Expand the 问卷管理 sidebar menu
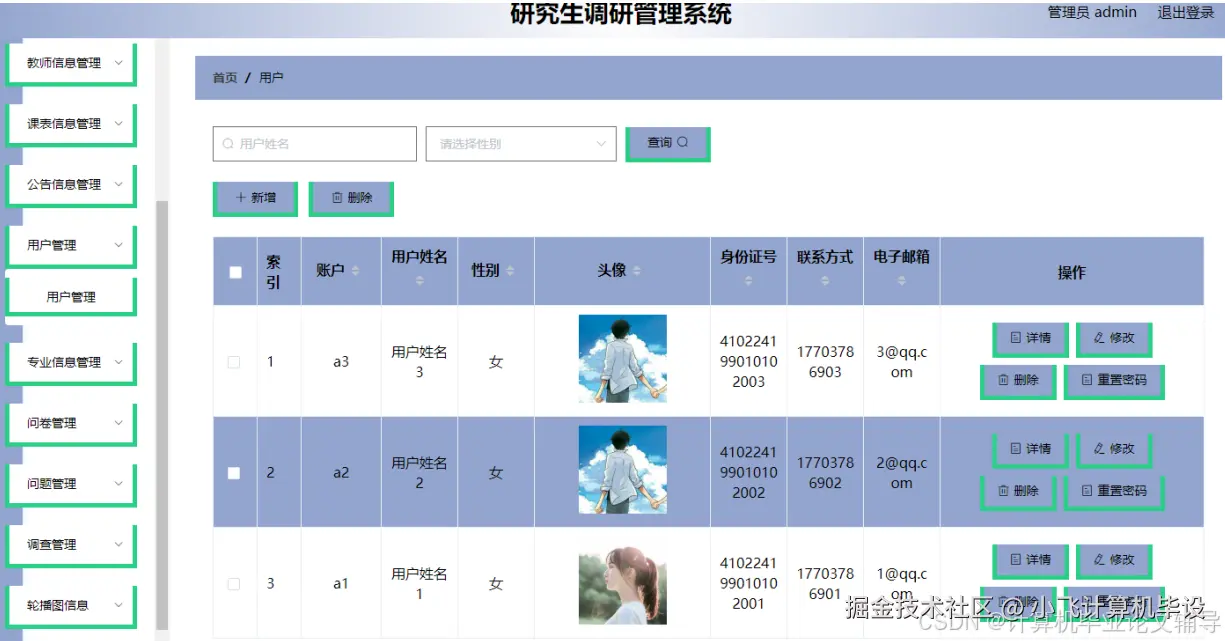Viewport: 1225px width, 641px height. tap(72, 424)
